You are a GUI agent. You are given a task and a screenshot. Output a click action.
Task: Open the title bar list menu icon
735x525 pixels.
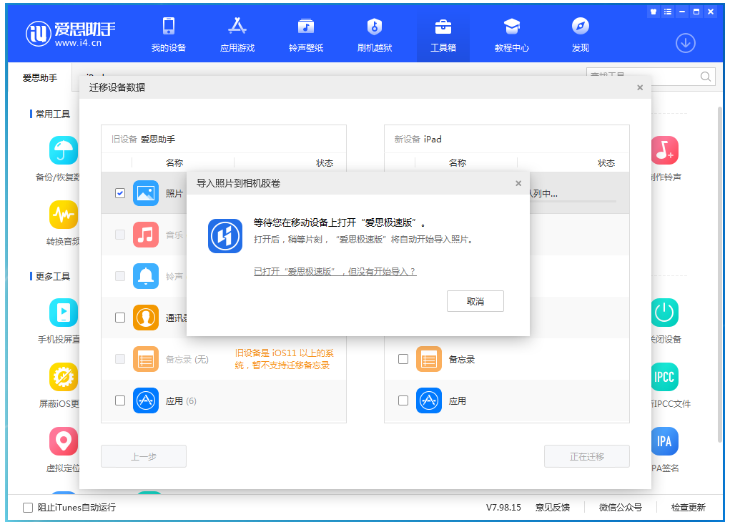coord(668,12)
